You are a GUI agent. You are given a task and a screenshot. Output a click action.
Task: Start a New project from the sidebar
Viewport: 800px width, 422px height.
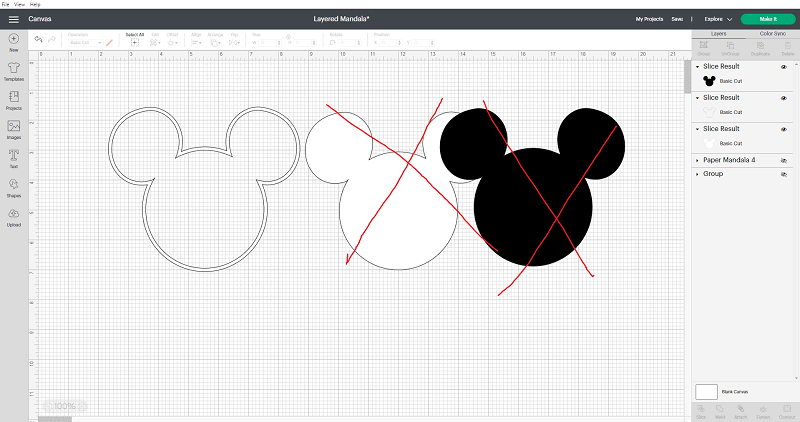(x=14, y=42)
